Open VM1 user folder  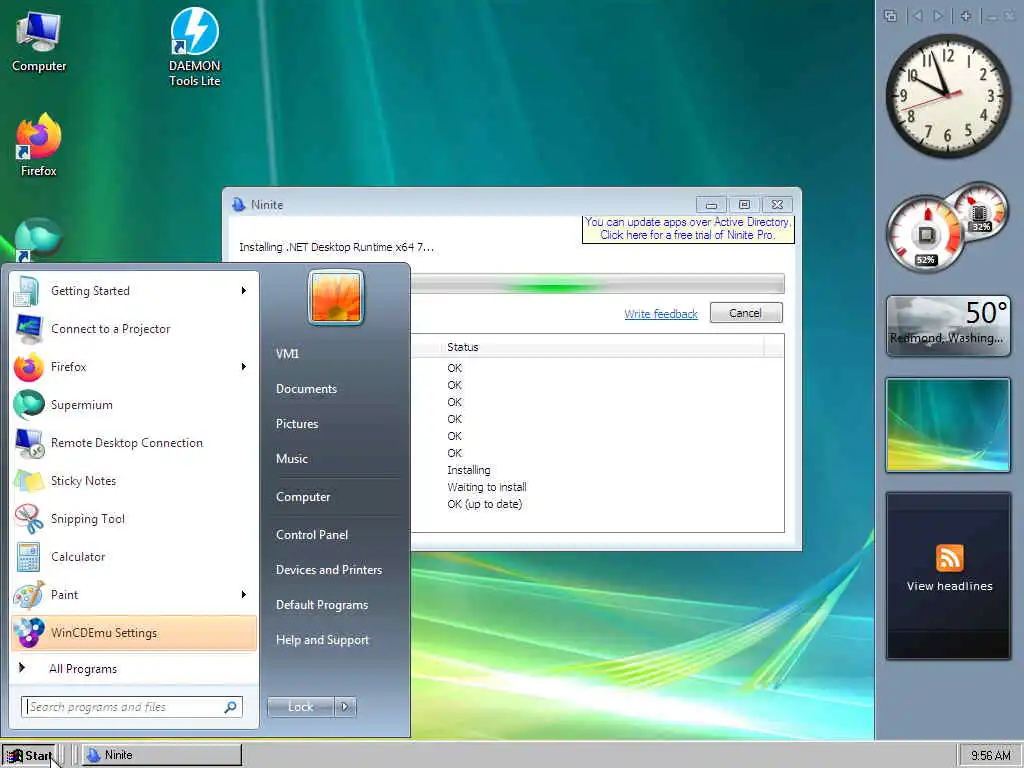point(287,353)
